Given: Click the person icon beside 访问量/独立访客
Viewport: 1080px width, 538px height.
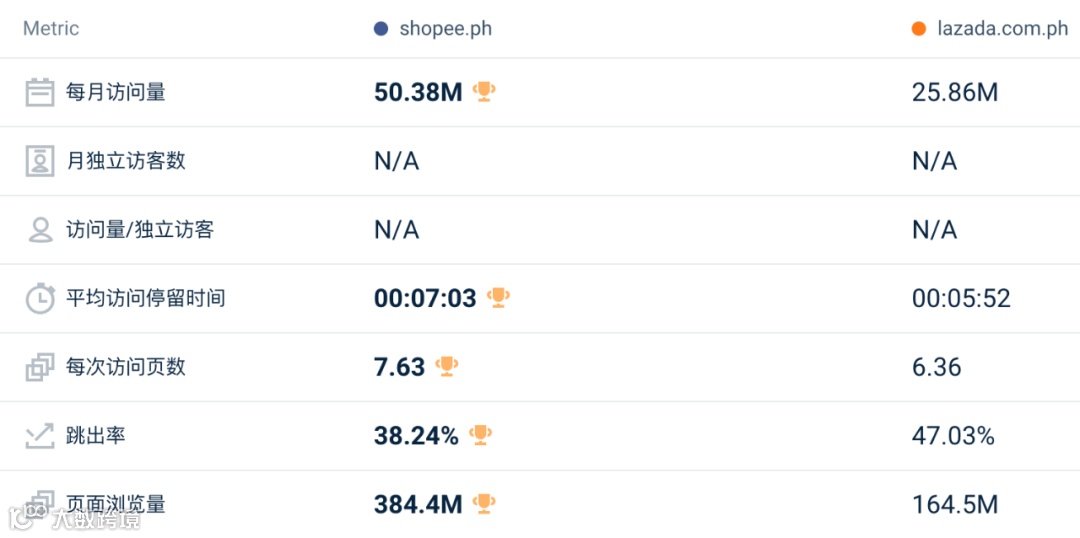Looking at the screenshot, I should [x=40, y=230].
